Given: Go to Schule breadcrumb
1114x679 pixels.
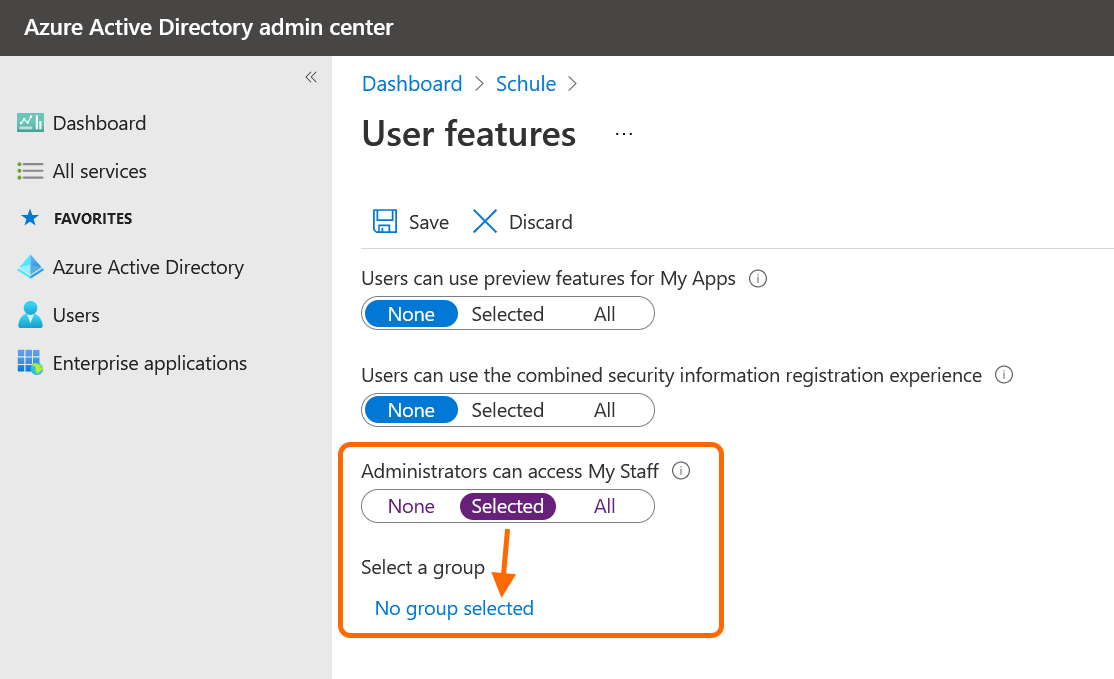Looking at the screenshot, I should pos(526,84).
